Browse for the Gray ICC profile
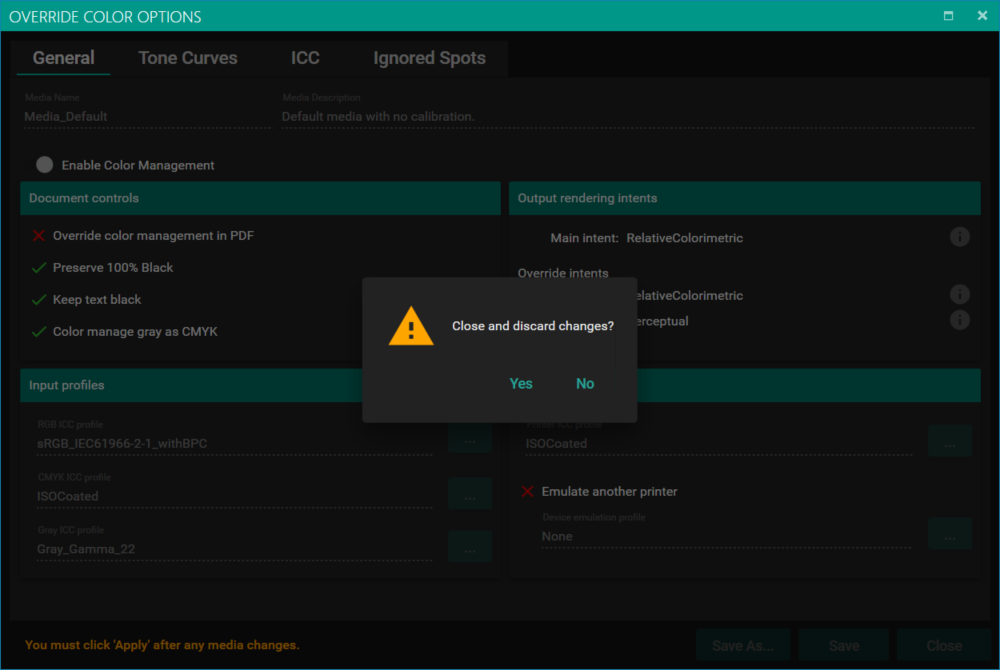This screenshot has height=670, width=1000. pyautogui.click(x=469, y=546)
